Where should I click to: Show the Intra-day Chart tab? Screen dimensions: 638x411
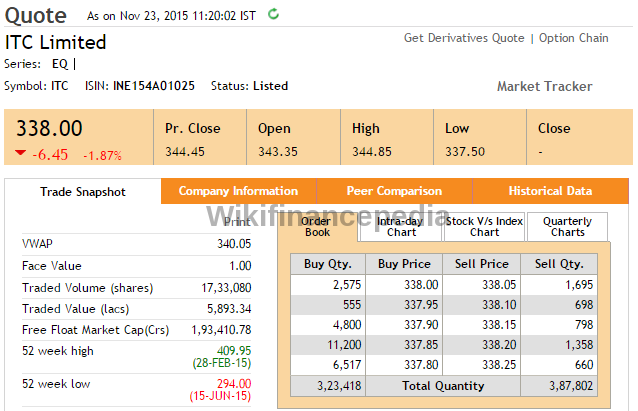coord(401,227)
